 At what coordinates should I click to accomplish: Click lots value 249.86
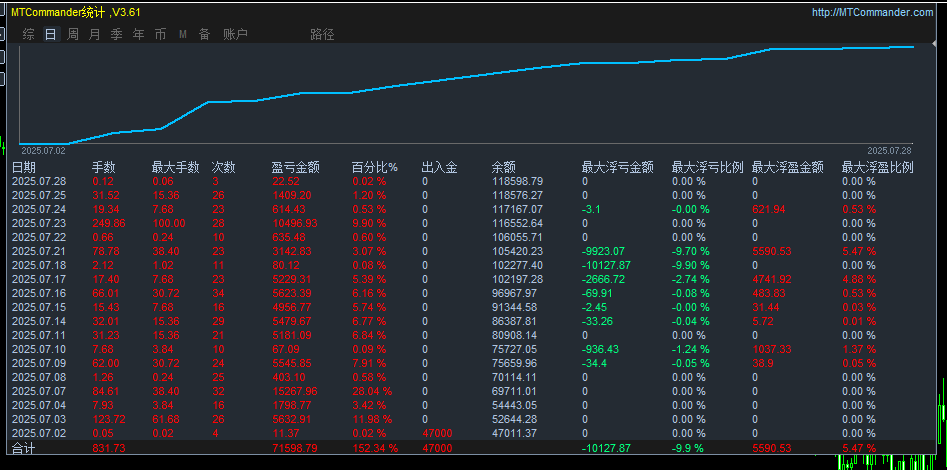click(109, 223)
